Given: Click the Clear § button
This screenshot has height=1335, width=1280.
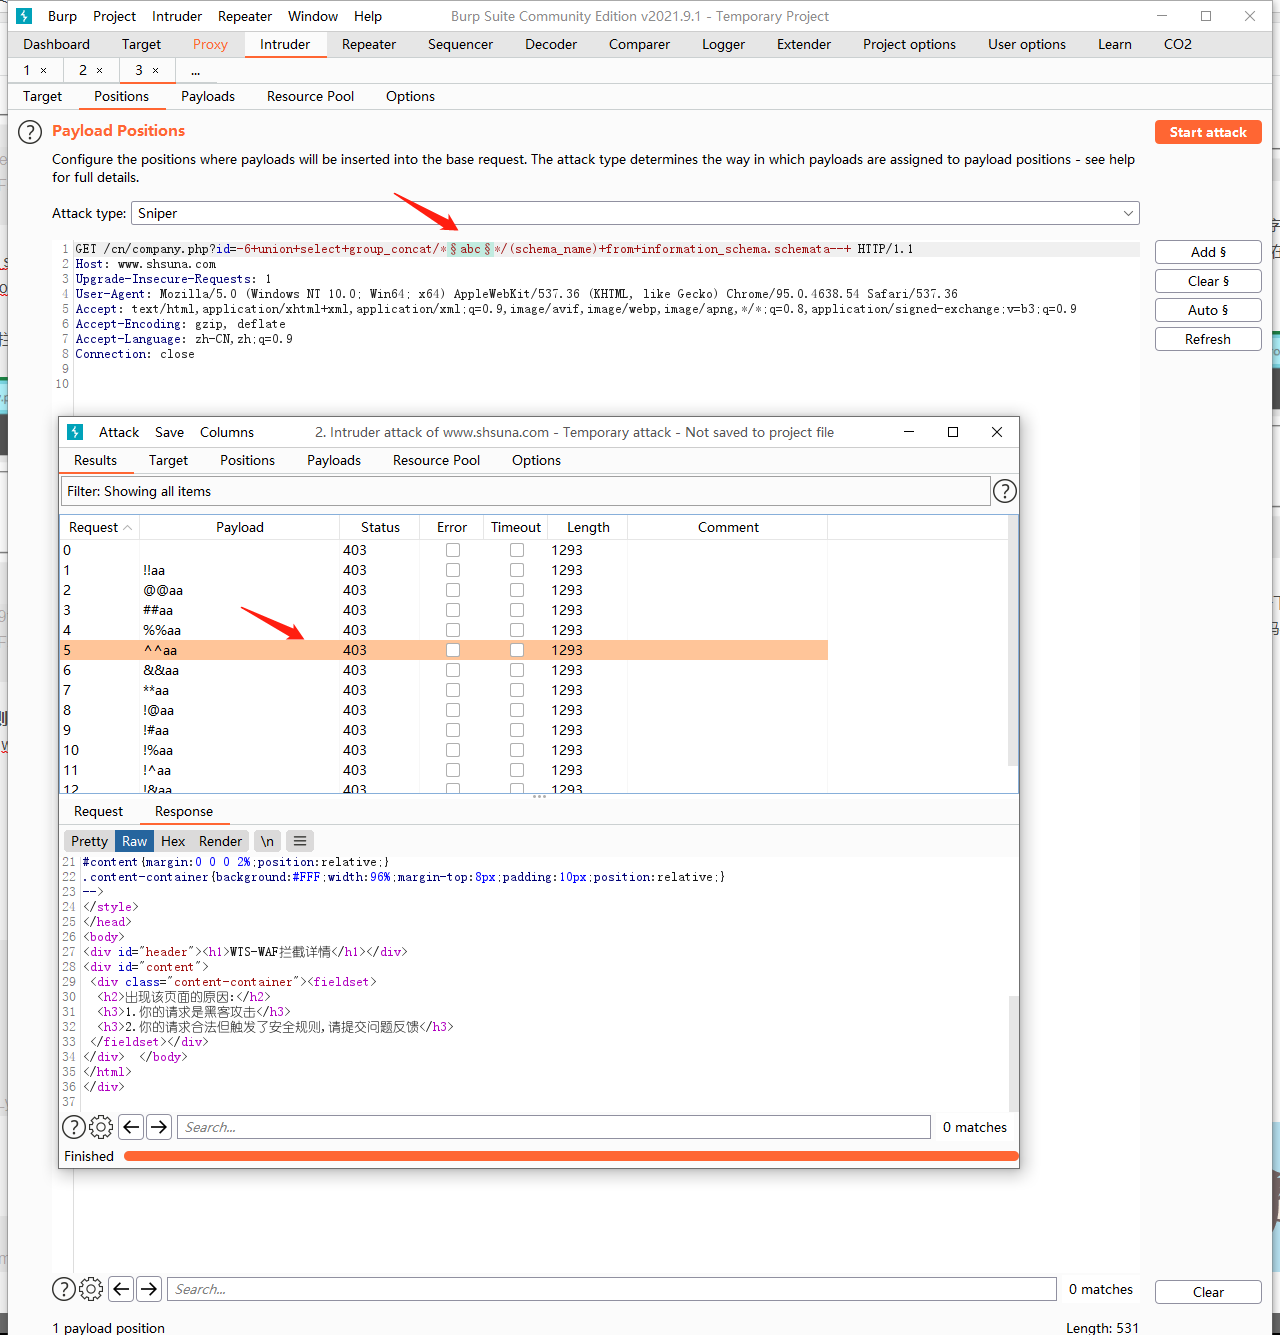Looking at the screenshot, I should coord(1208,281).
